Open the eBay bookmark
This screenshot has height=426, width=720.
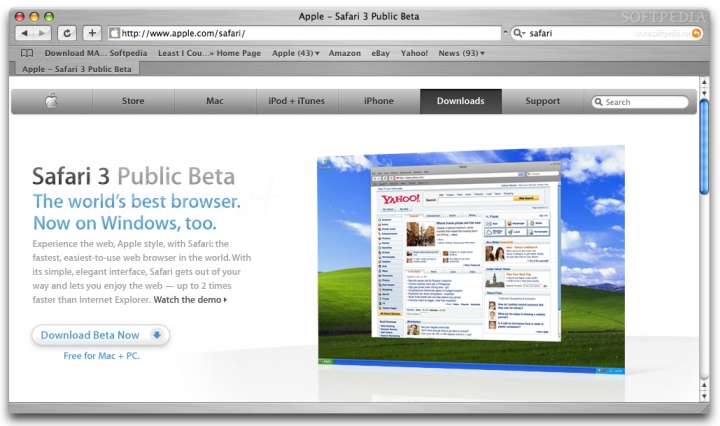381,53
